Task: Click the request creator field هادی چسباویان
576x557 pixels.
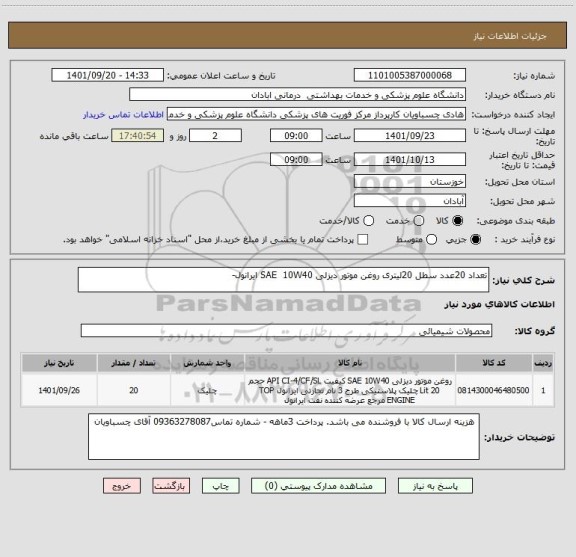Action: (316, 114)
